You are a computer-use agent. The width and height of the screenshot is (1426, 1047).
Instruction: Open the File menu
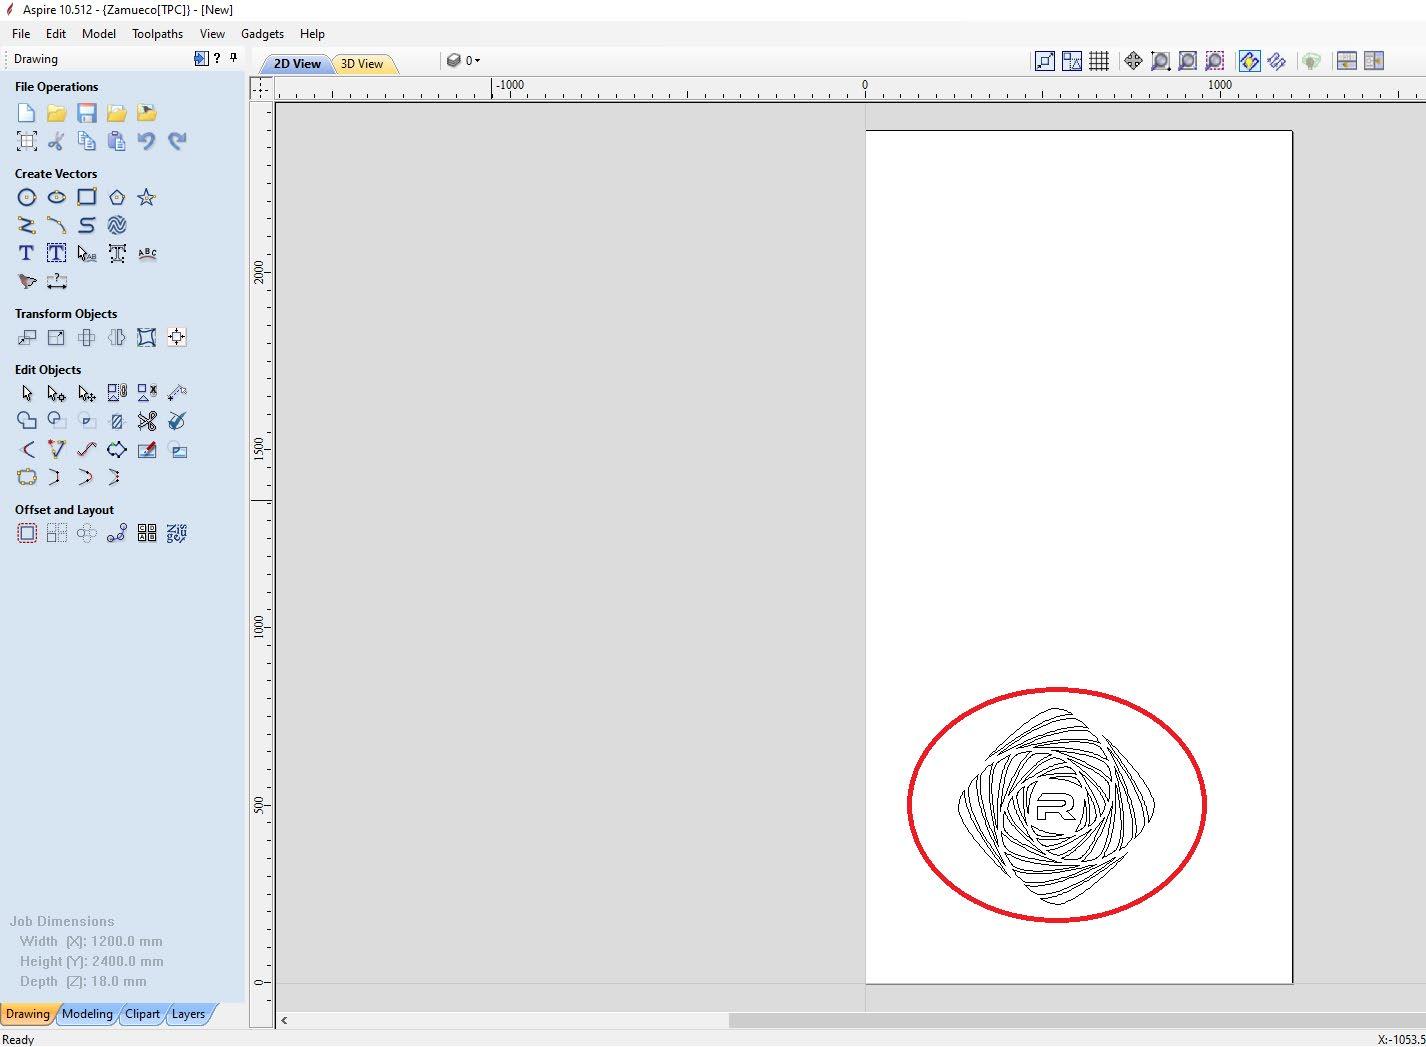[21, 33]
